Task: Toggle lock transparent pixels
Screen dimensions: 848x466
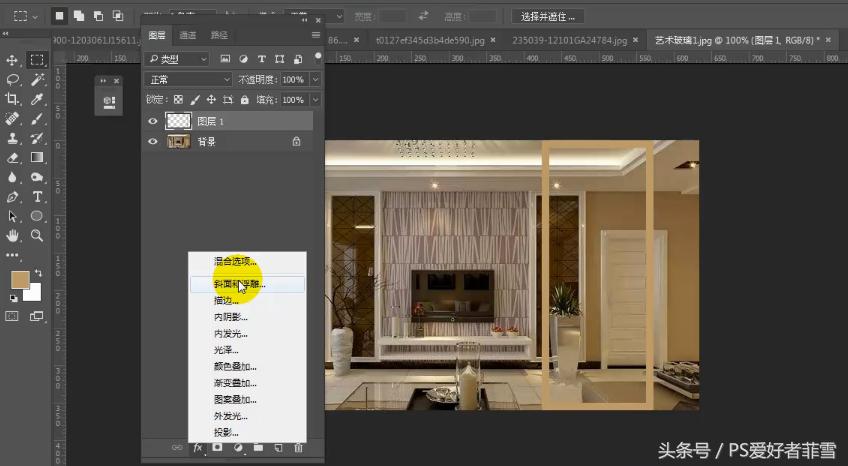Action: point(178,99)
